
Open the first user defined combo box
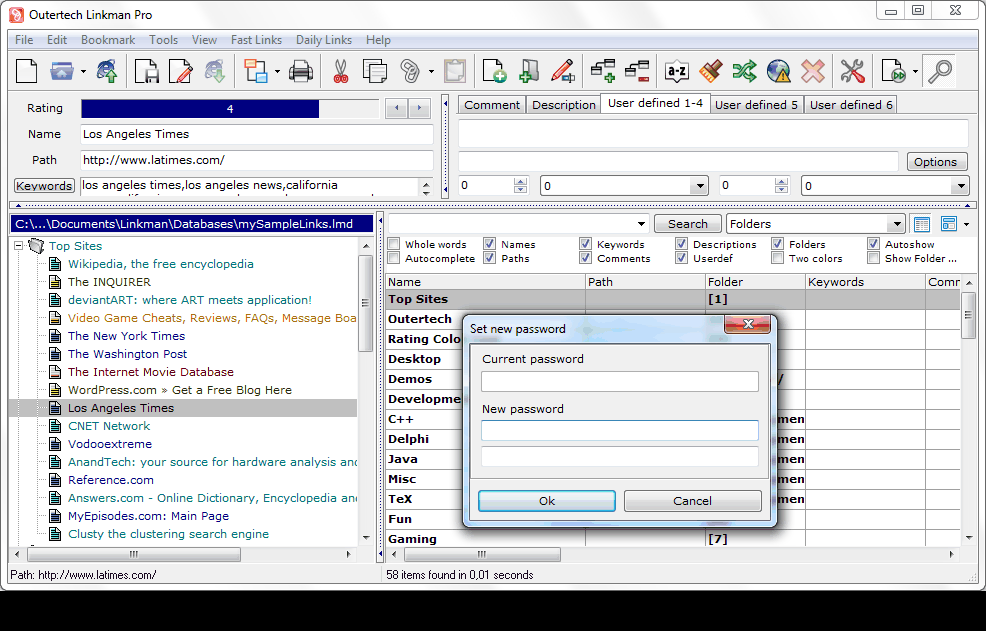[x=699, y=186]
